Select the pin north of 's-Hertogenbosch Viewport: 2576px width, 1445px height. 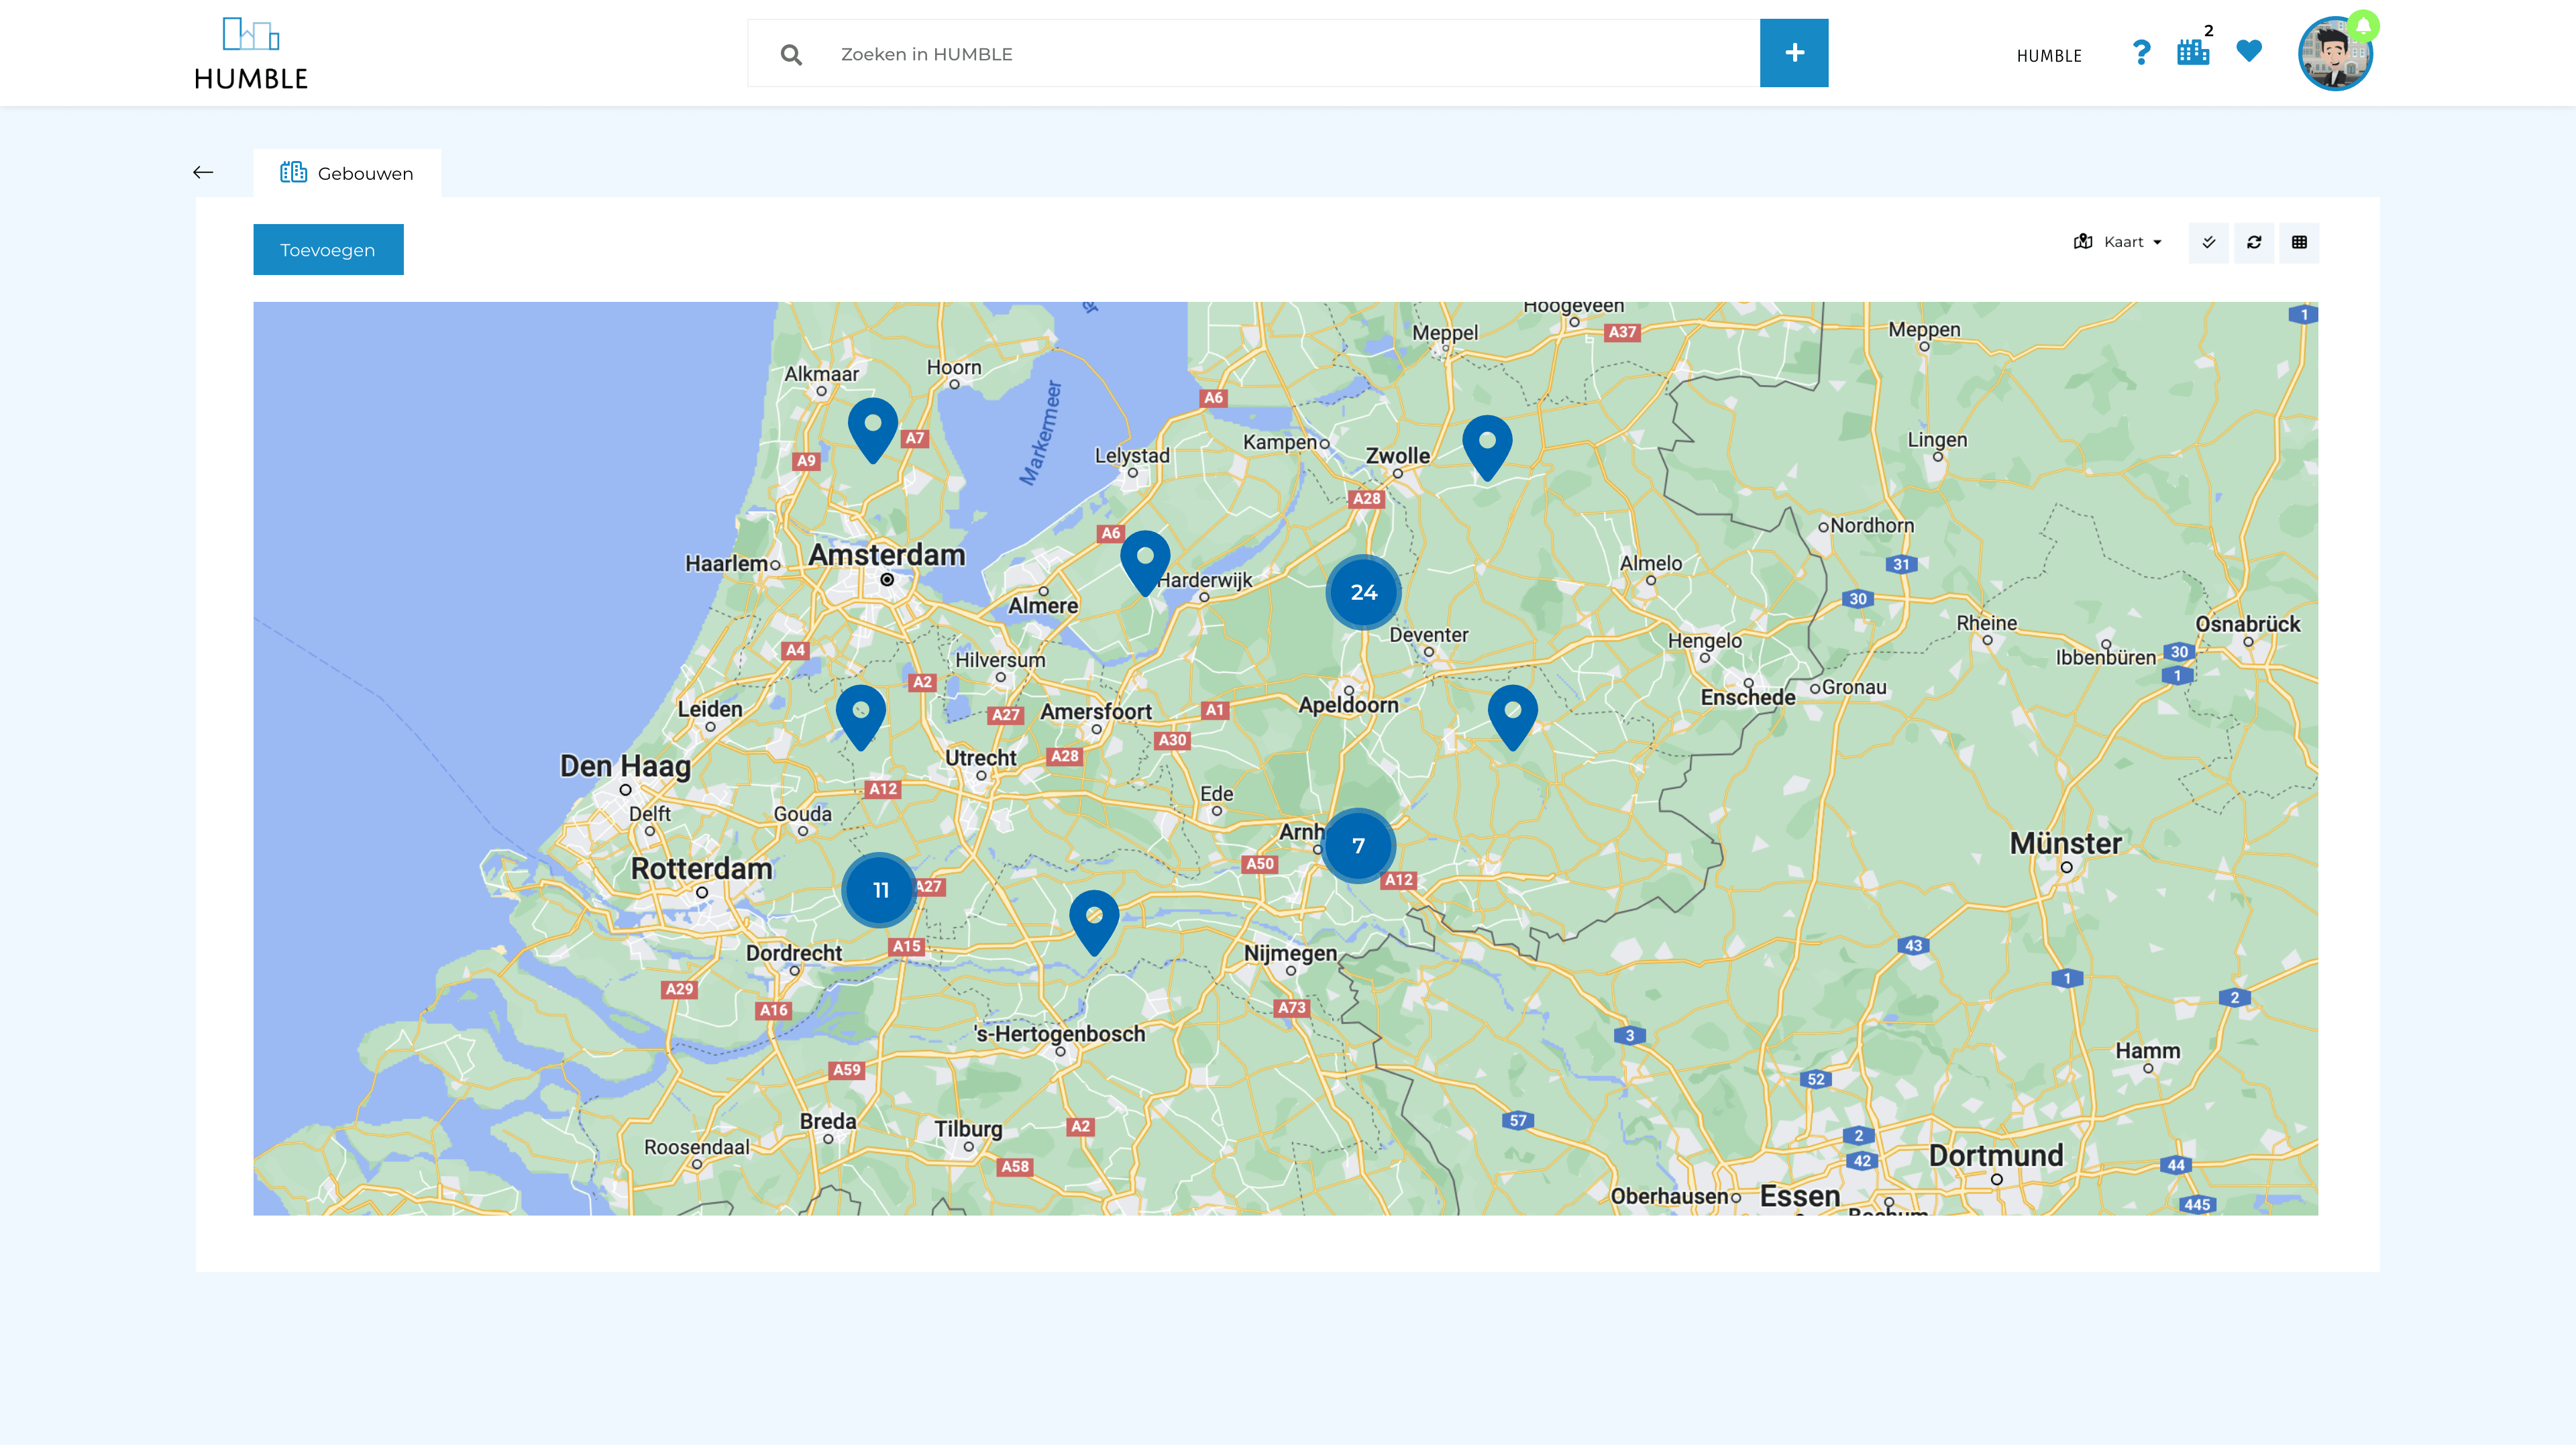[1094, 923]
